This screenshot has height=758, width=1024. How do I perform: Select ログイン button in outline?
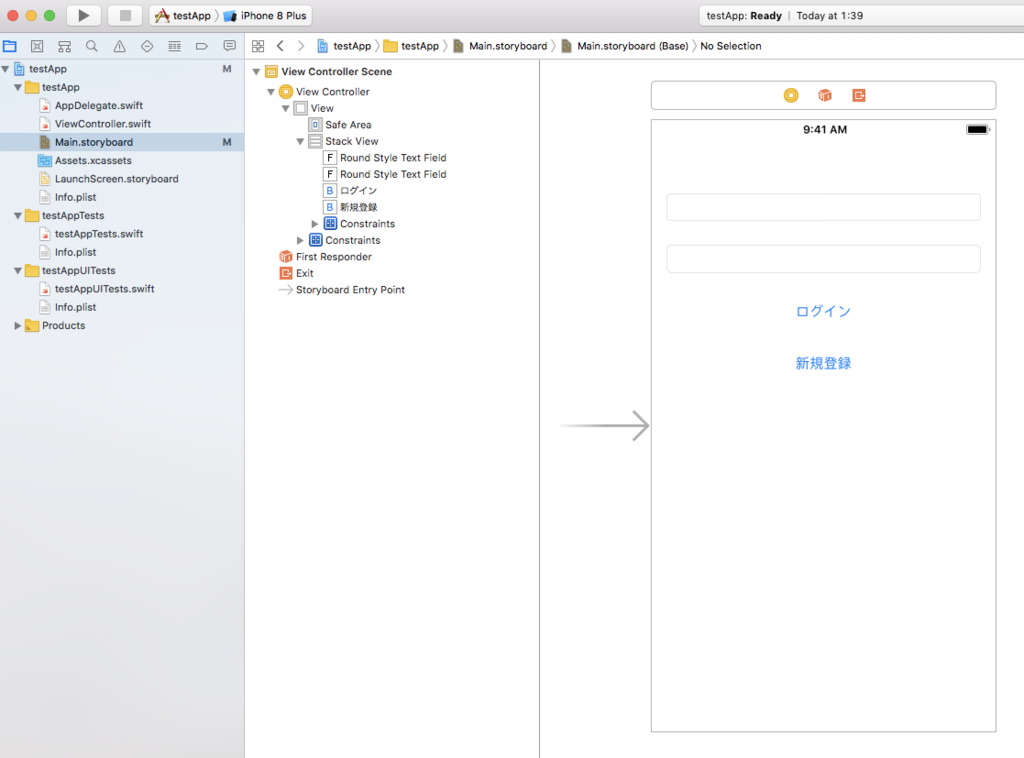pyautogui.click(x=358, y=191)
